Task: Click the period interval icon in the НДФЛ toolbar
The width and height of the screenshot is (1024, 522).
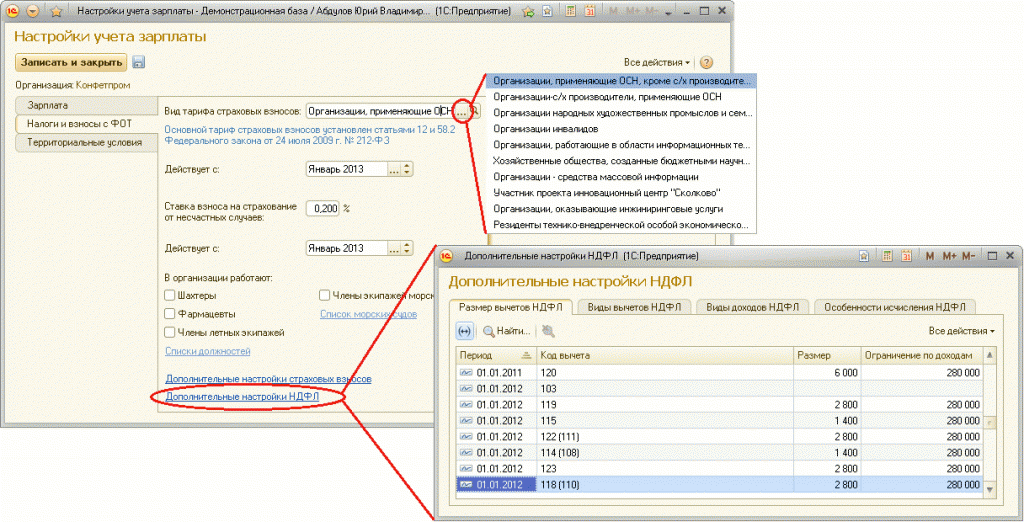Action: (x=465, y=331)
